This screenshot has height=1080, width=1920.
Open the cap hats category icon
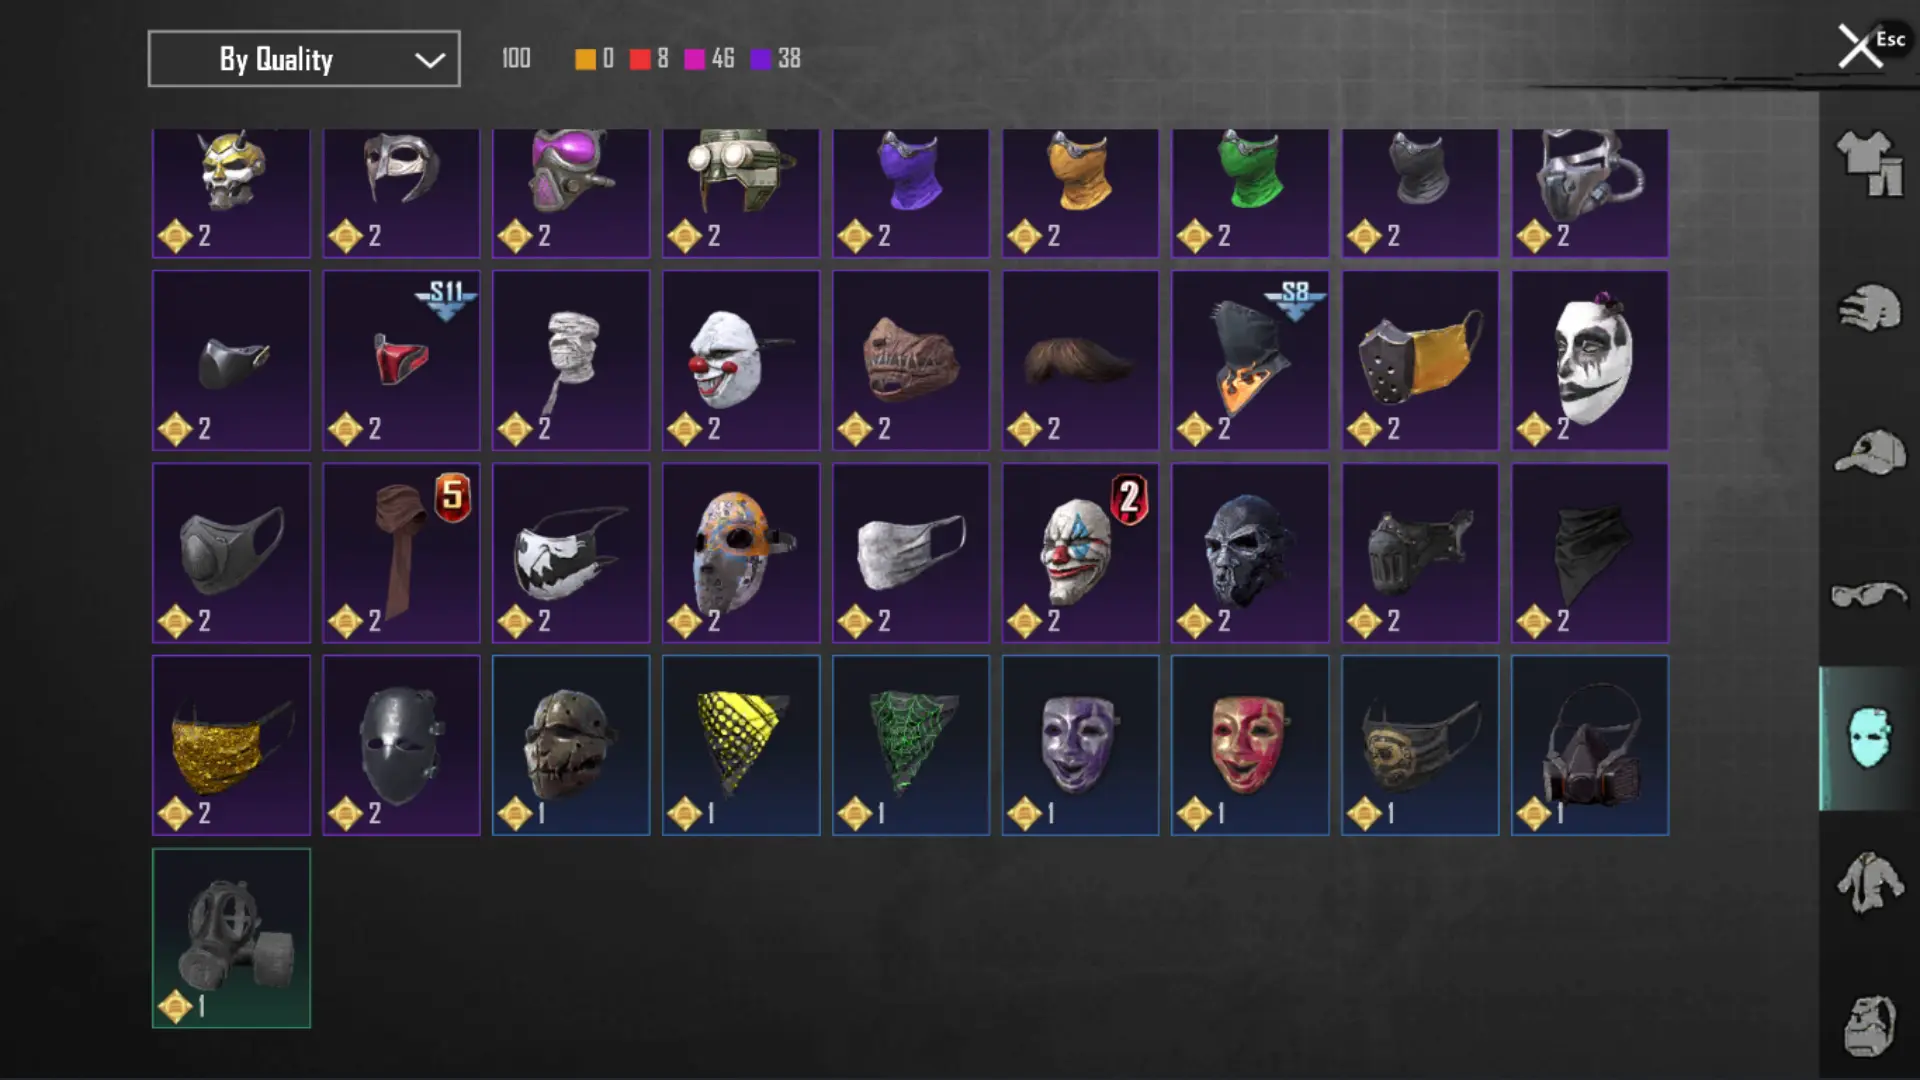click(1869, 452)
